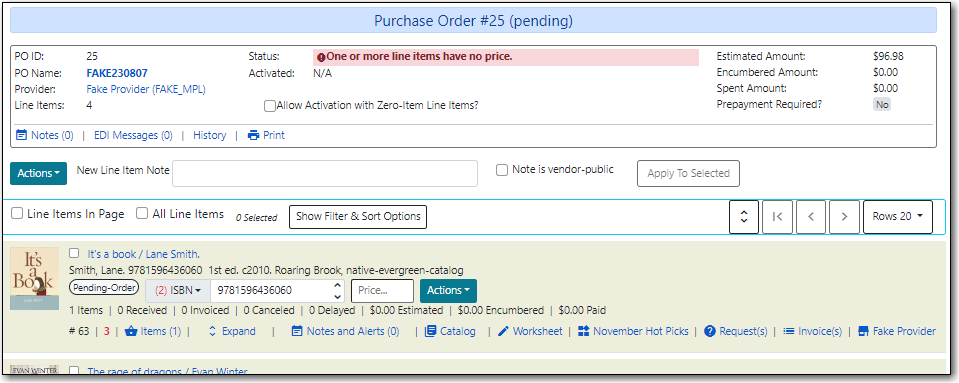Click the notes icon beside Notes and Alerts
The height and width of the screenshot is (383, 959).
pos(297,331)
